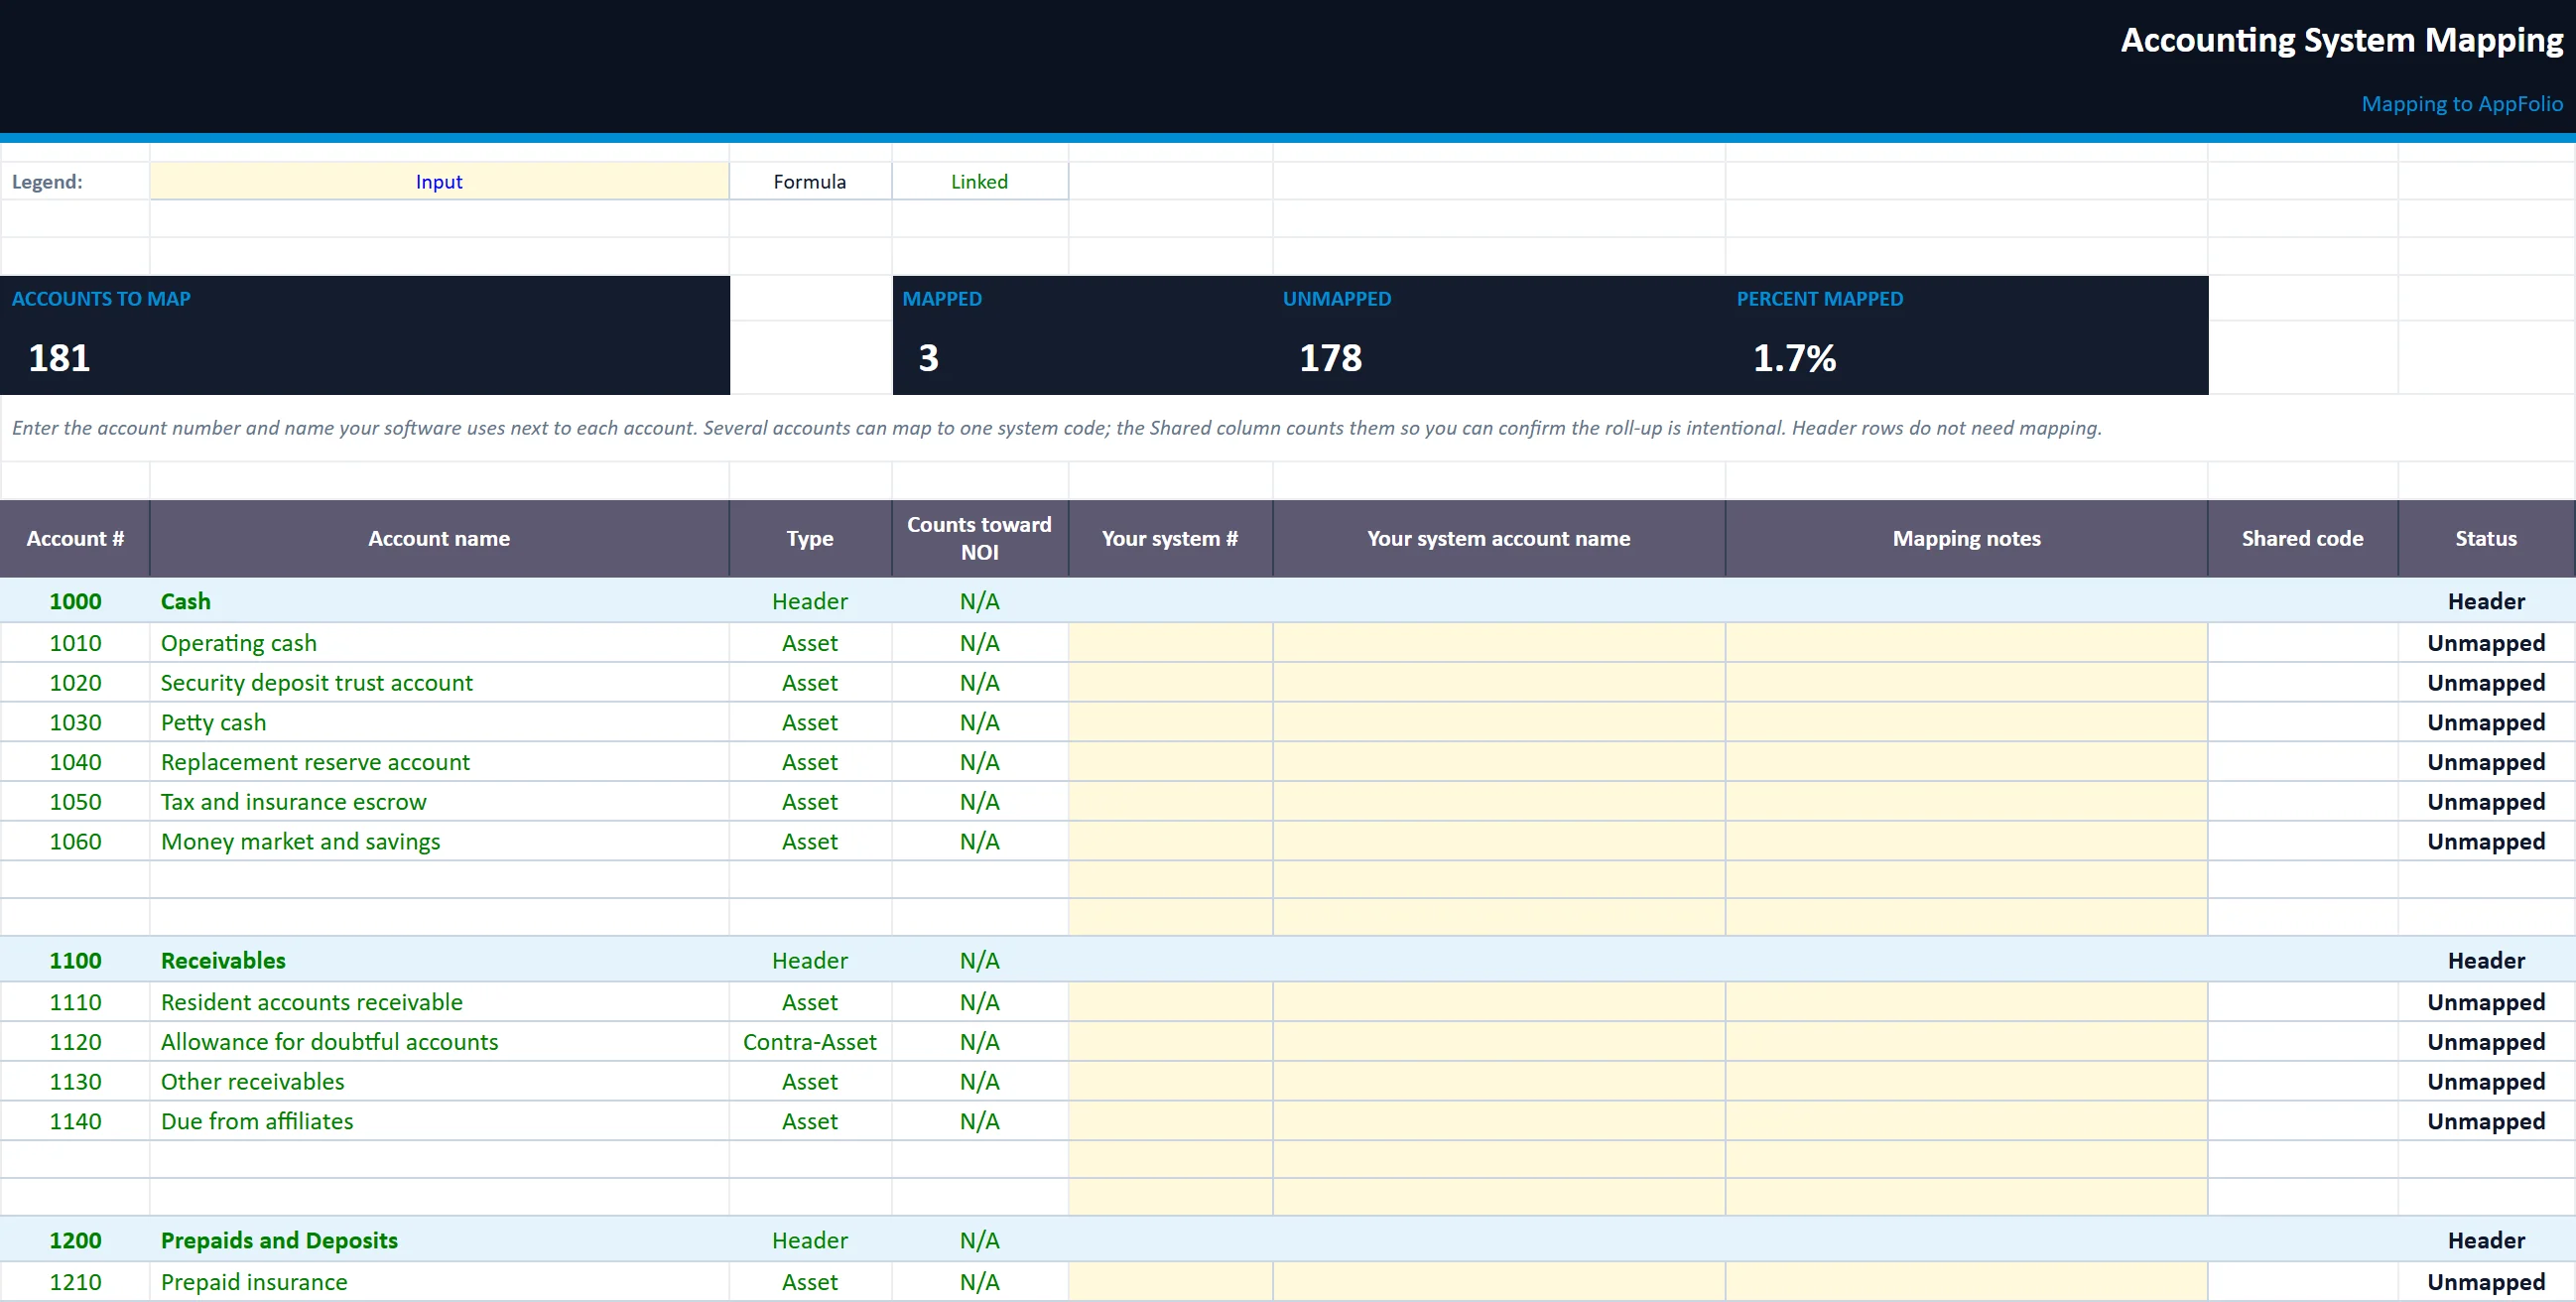The height and width of the screenshot is (1302, 2576).
Task: Click Unmapped status for Replacement reserve account
Action: tap(2486, 762)
